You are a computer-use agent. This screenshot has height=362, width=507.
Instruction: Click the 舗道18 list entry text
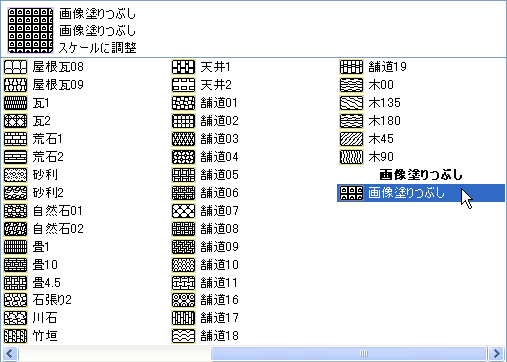219,336
